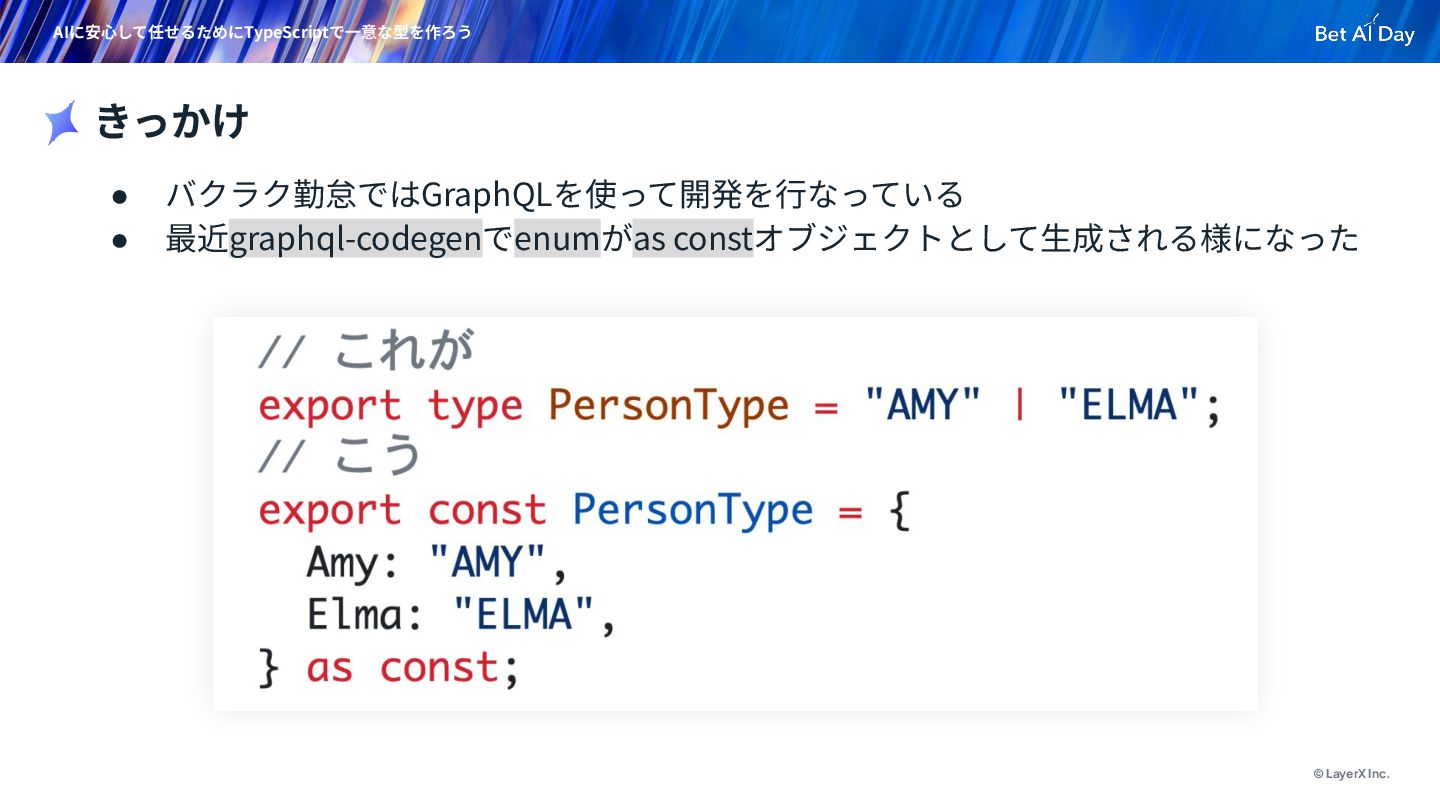The height and width of the screenshot is (810, 1440).
Task: Select the highlighted as const term
Action: 693,239
